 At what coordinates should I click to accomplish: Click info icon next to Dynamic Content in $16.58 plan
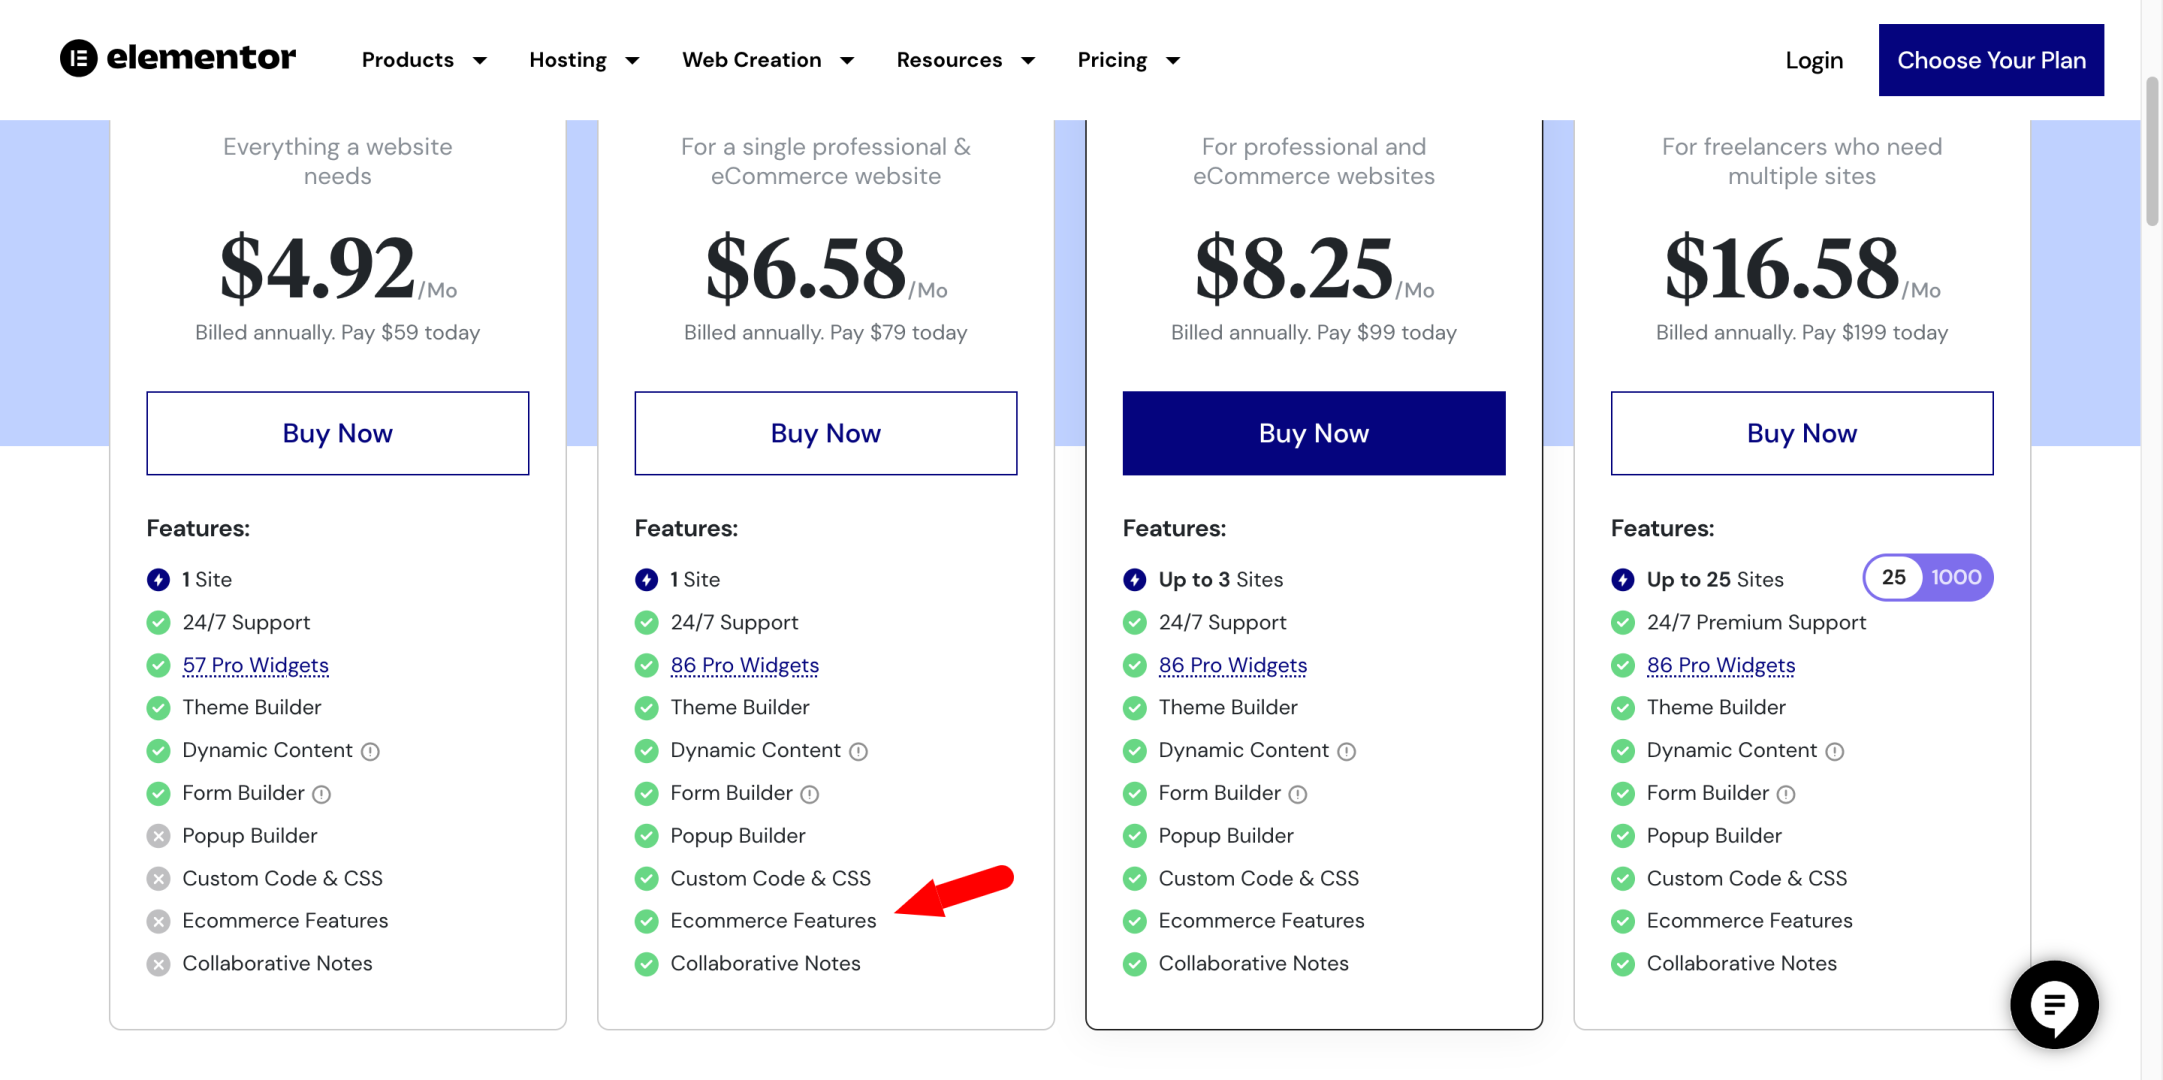[x=1834, y=751]
